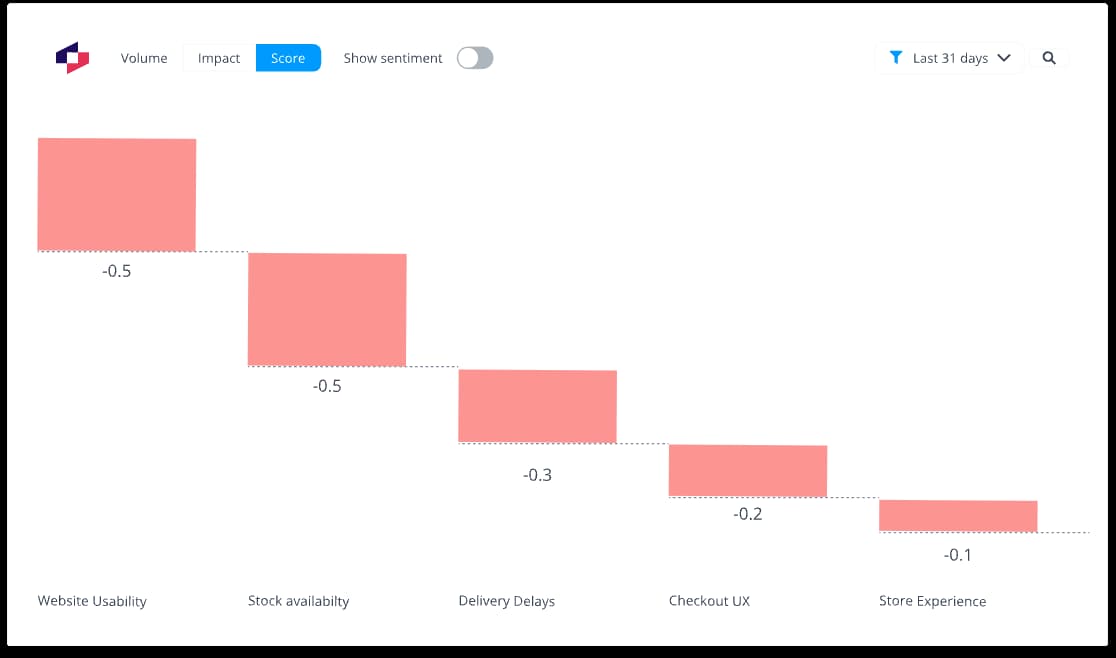Click the search icon in the top-right corner
1116x658 pixels.
pos(1049,58)
